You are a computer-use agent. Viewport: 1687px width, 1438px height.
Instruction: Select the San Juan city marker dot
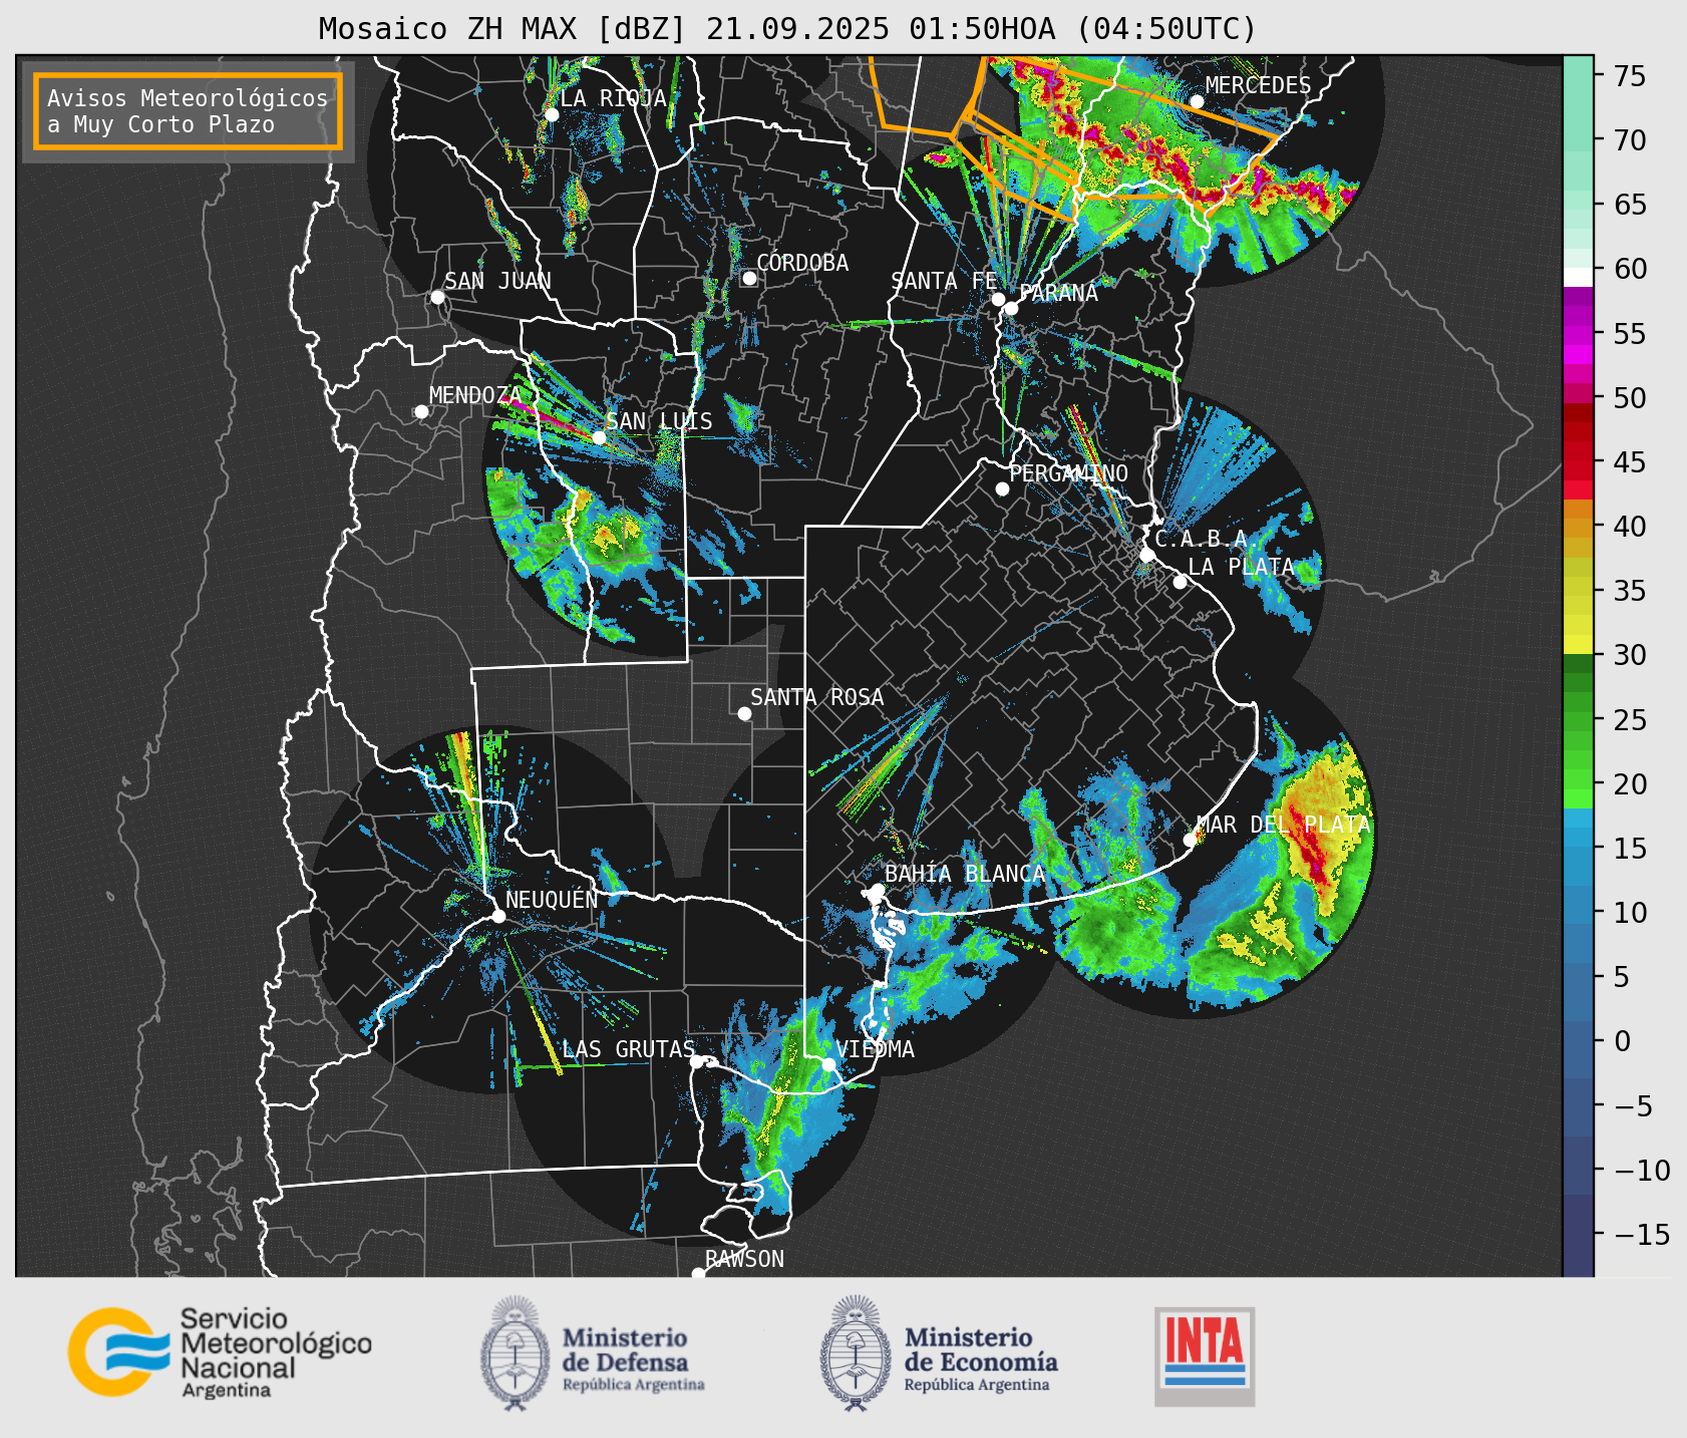click(x=437, y=297)
